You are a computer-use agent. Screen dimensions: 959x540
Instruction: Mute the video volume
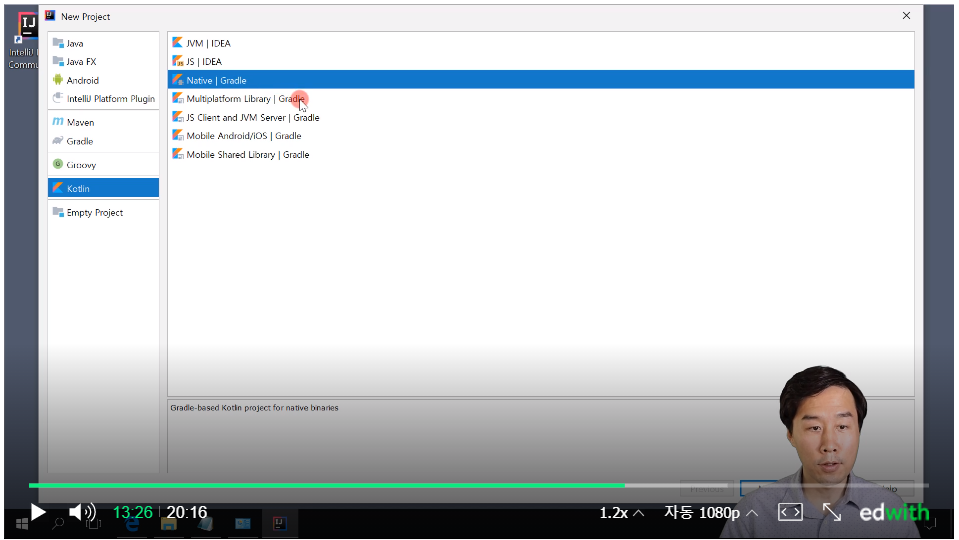(82, 512)
